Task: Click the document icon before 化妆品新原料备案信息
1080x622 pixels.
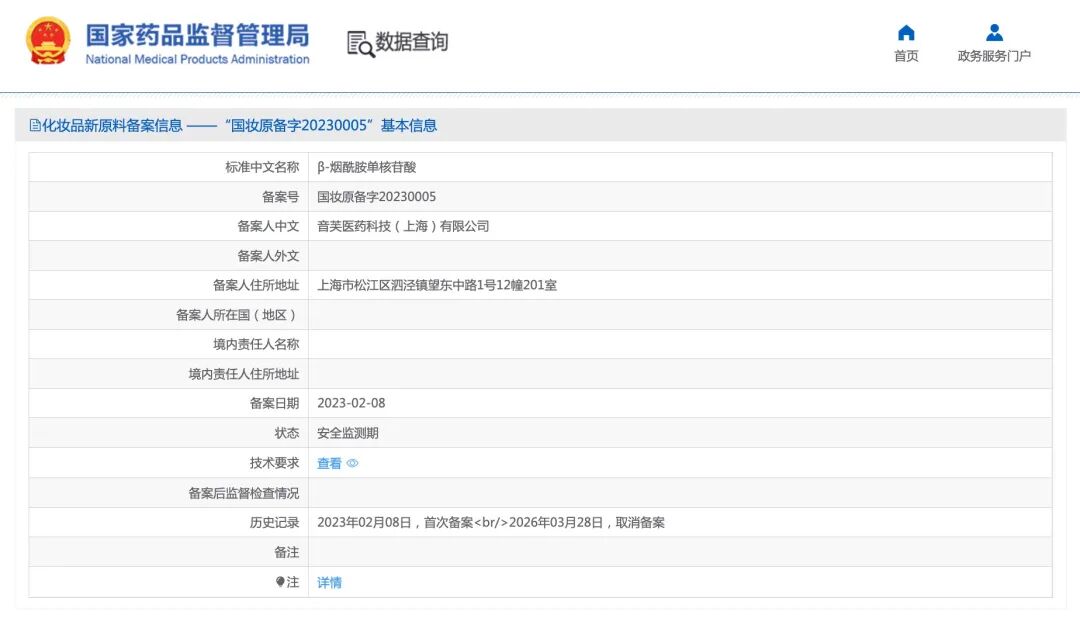Action: click(x=34, y=125)
